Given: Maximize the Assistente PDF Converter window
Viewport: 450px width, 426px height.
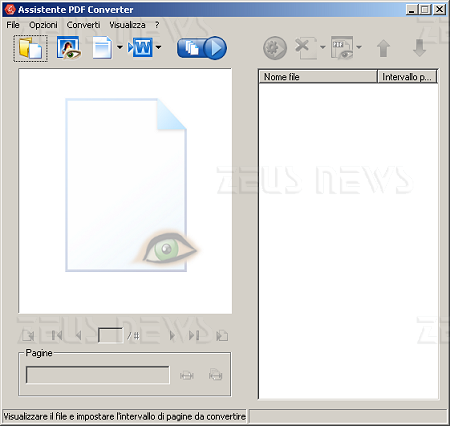Looking at the screenshot, I should pyautogui.click(x=425, y=9).
